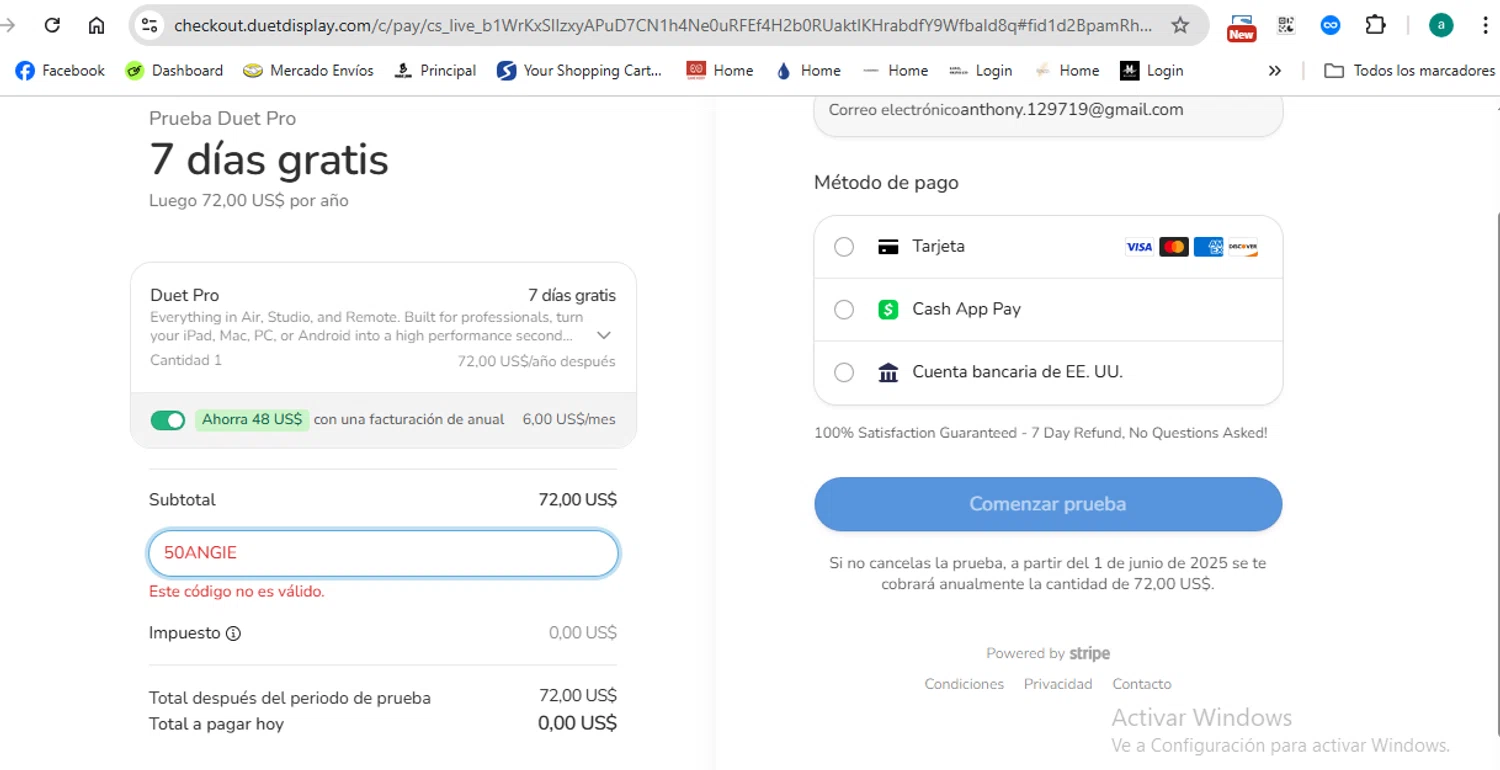Click the Discover logo

pyautogui.click(x=1243, y=247)
